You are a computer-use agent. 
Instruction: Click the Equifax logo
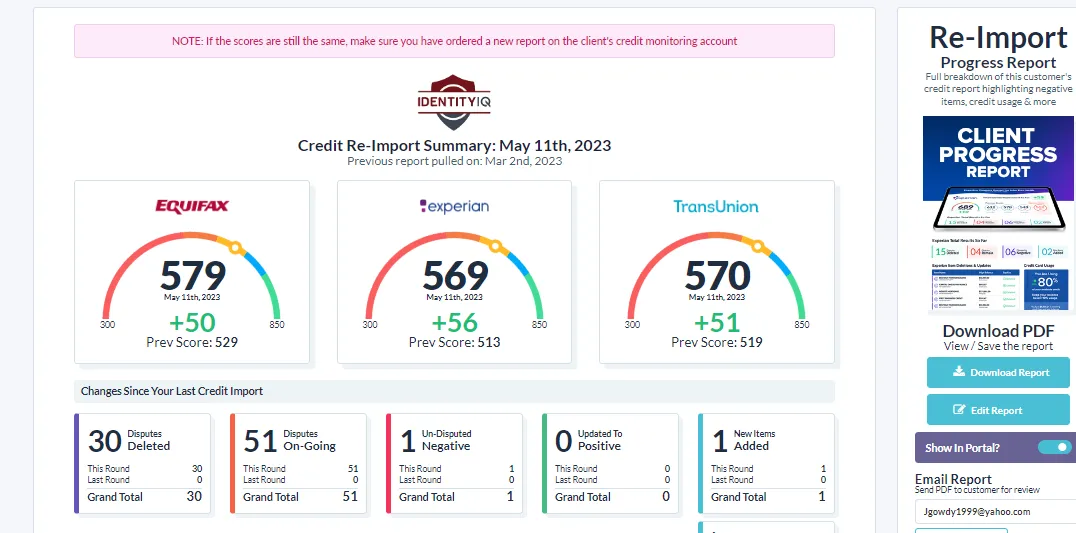(191, 206)
